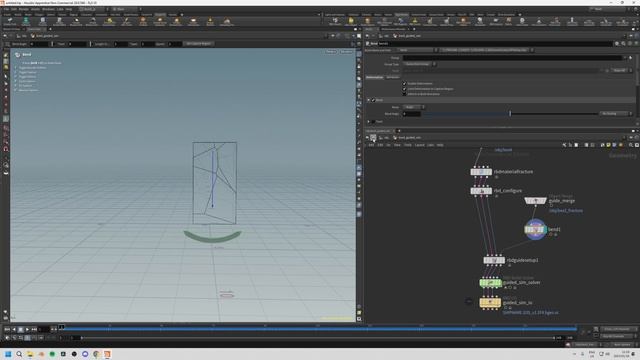Open the main Help menu

pyautogui.click(x=69, y=9)
